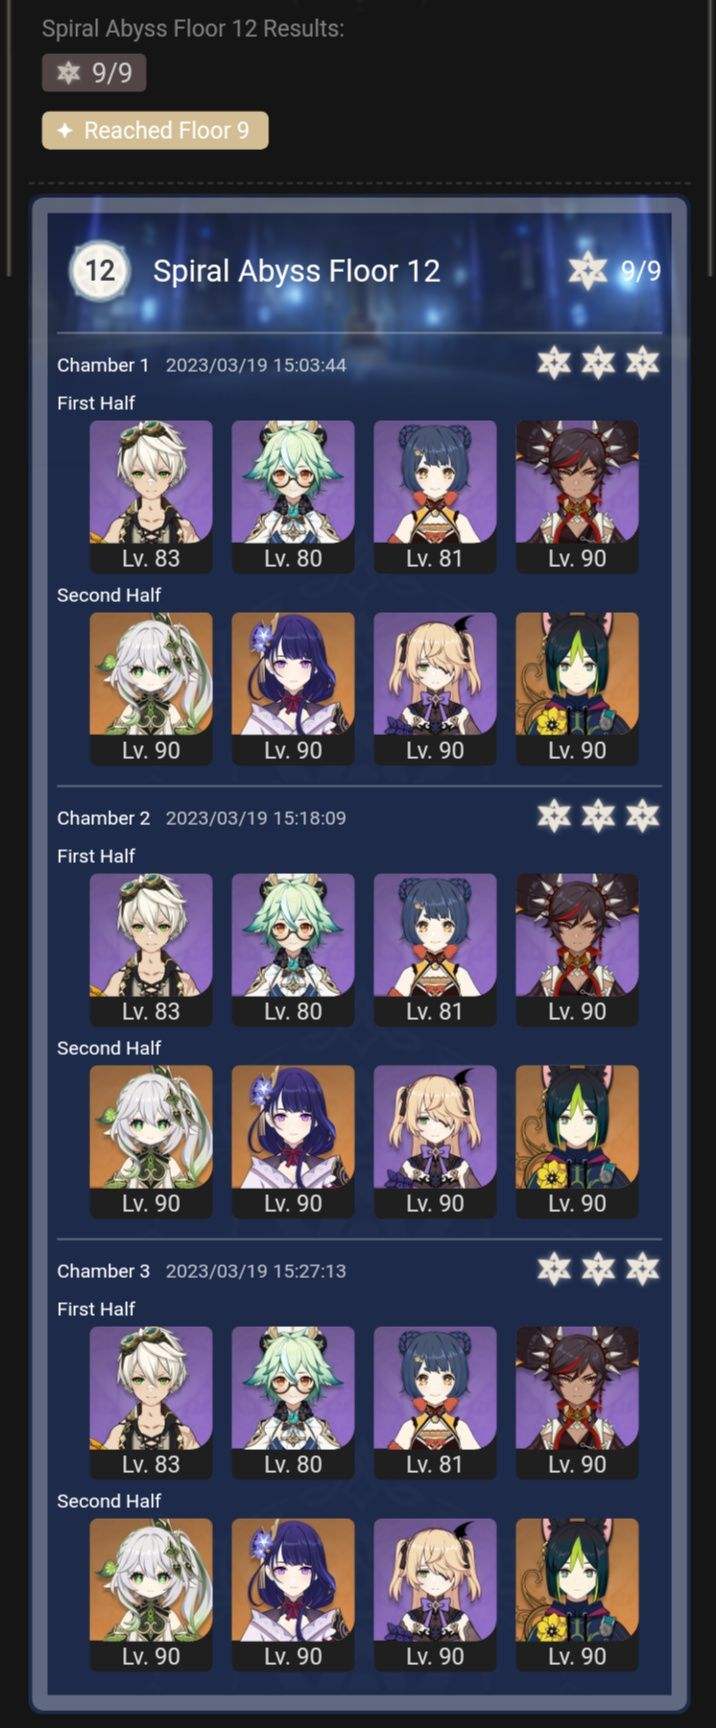This screenshot has height=1728, width=716.
Task: Select Chamber 3 first half Sucrose Lv. 80 portrait
Action: [x=293, y=1402]
